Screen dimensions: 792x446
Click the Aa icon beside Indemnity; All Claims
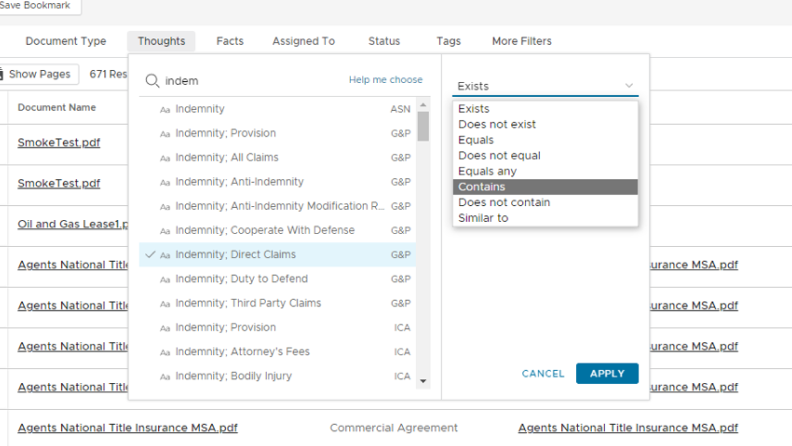(x=165, y=158)
